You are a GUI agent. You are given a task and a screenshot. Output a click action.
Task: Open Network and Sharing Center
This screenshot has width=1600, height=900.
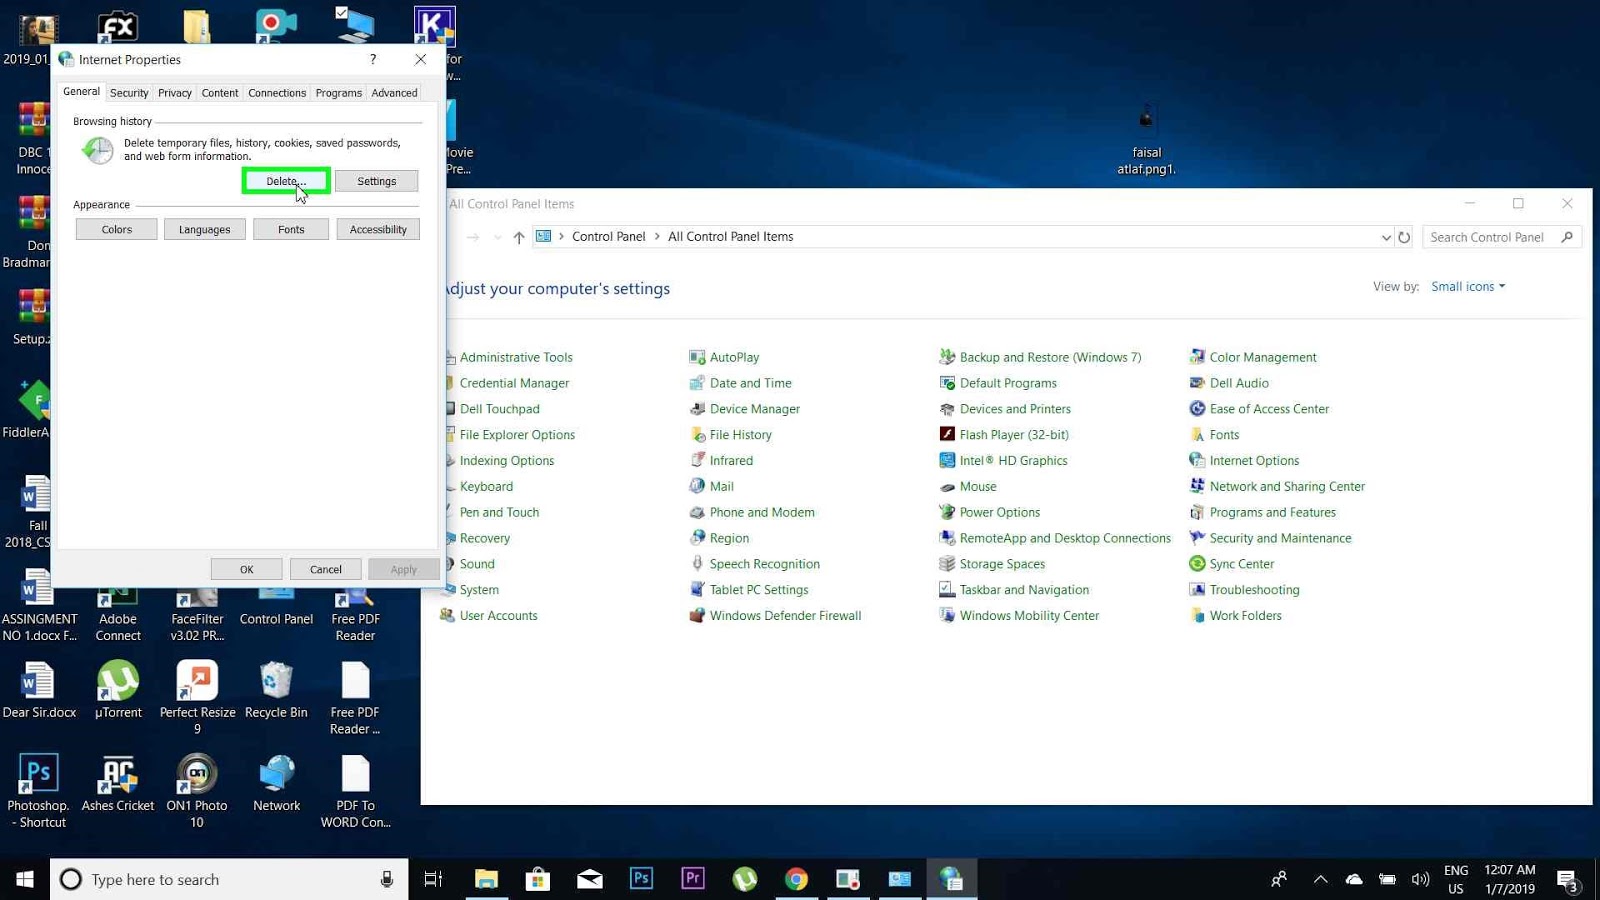pyautogui.click(x=1287, y=486)
